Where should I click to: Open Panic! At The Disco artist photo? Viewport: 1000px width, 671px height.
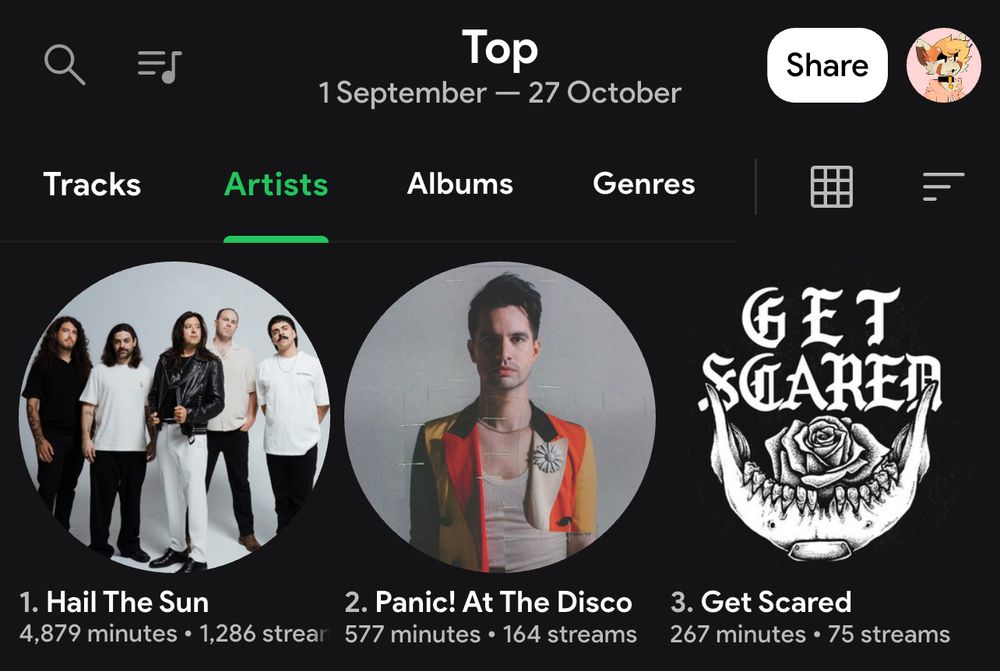point(500,417)
